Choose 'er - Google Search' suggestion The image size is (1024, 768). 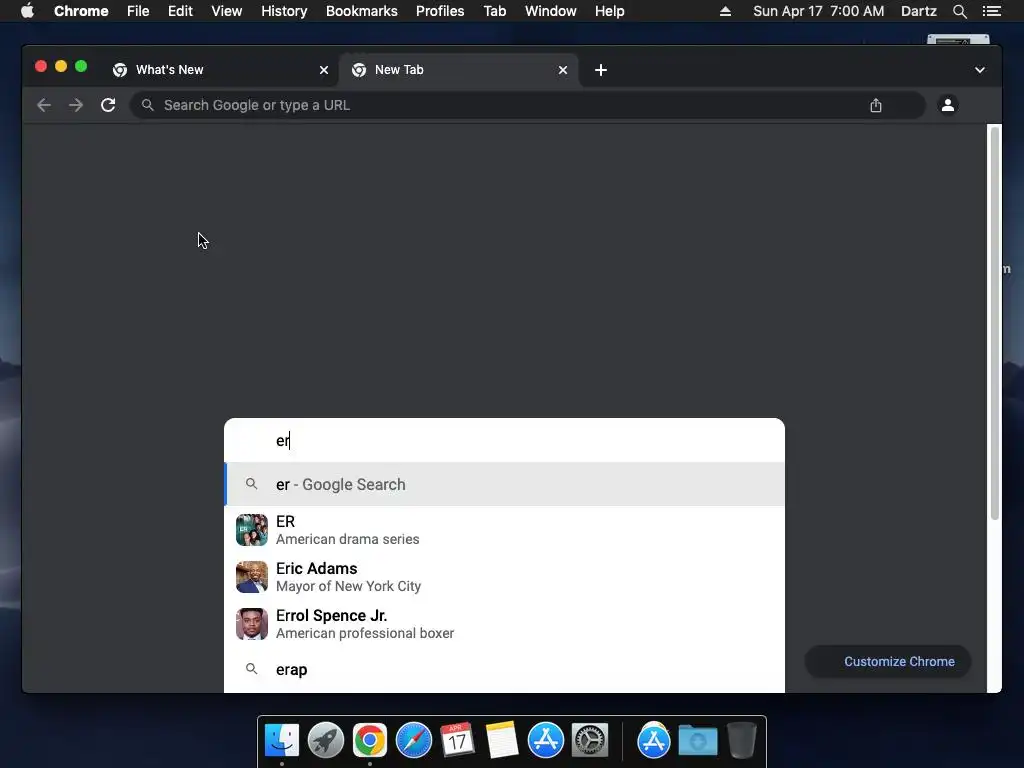coord(504,485)
